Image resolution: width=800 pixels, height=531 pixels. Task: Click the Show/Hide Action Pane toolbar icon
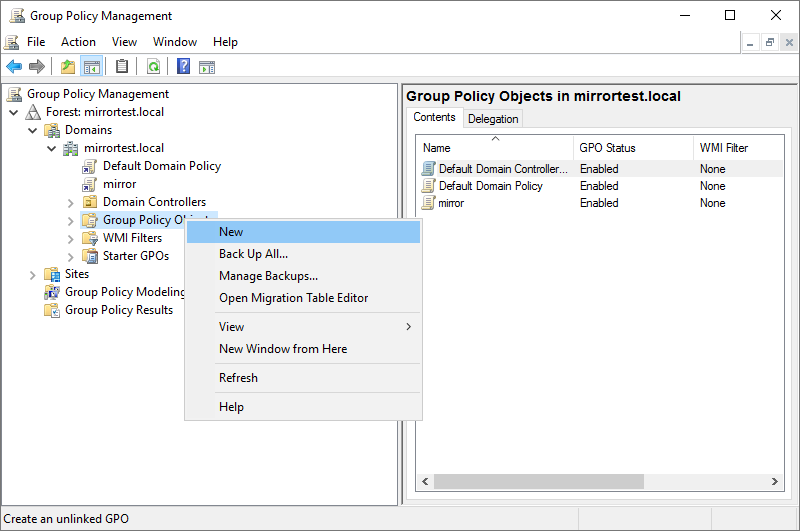pos(207,66)
